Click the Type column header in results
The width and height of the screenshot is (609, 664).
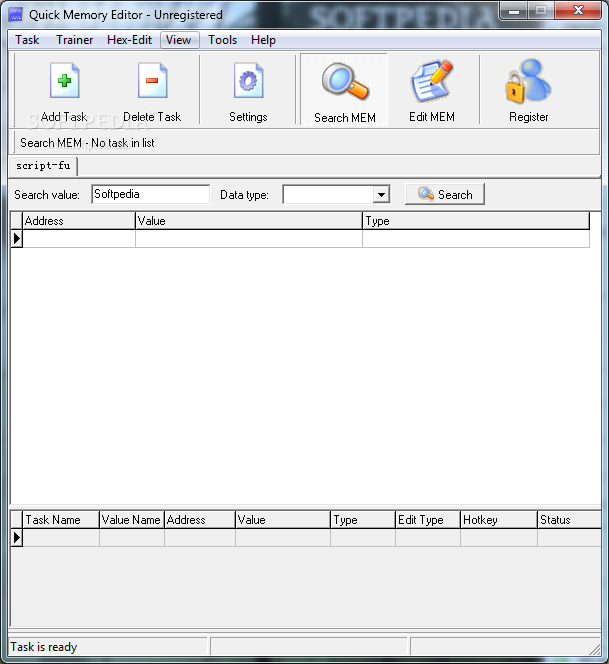[x=476, y=221]
